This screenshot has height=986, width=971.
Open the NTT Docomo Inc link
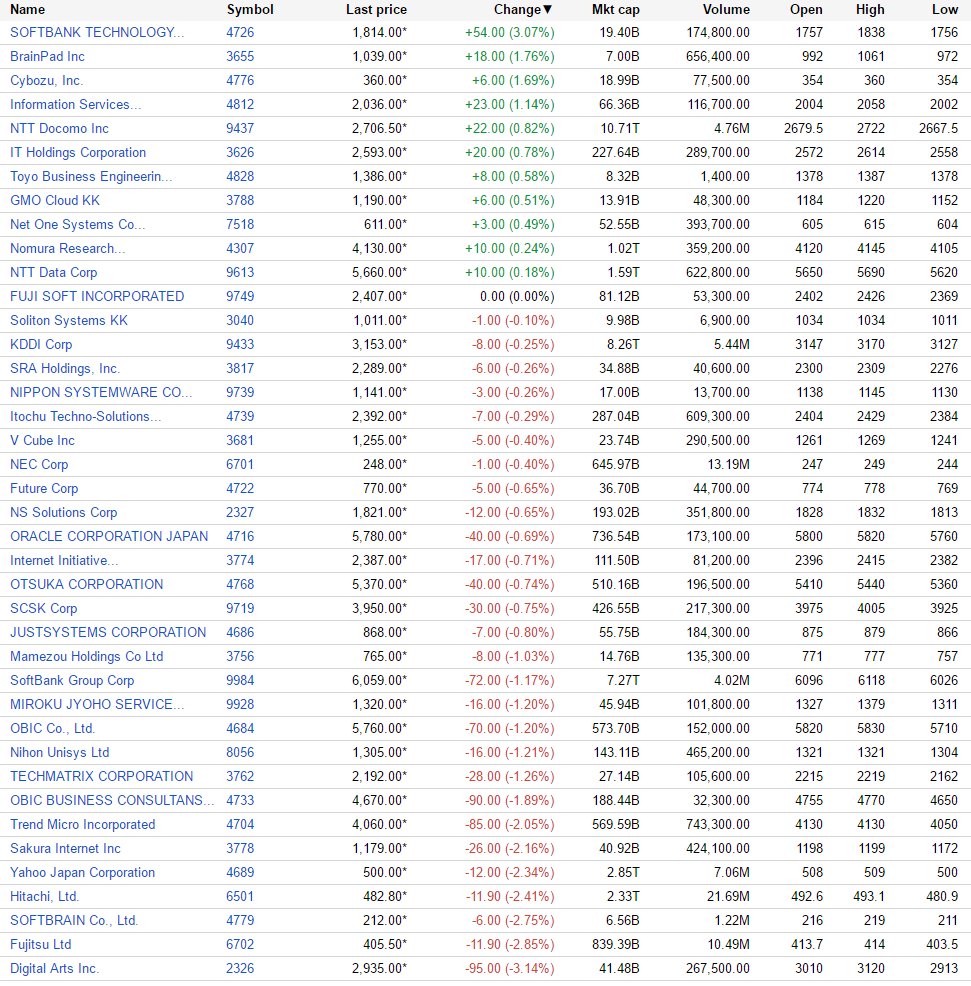point(59,128)
